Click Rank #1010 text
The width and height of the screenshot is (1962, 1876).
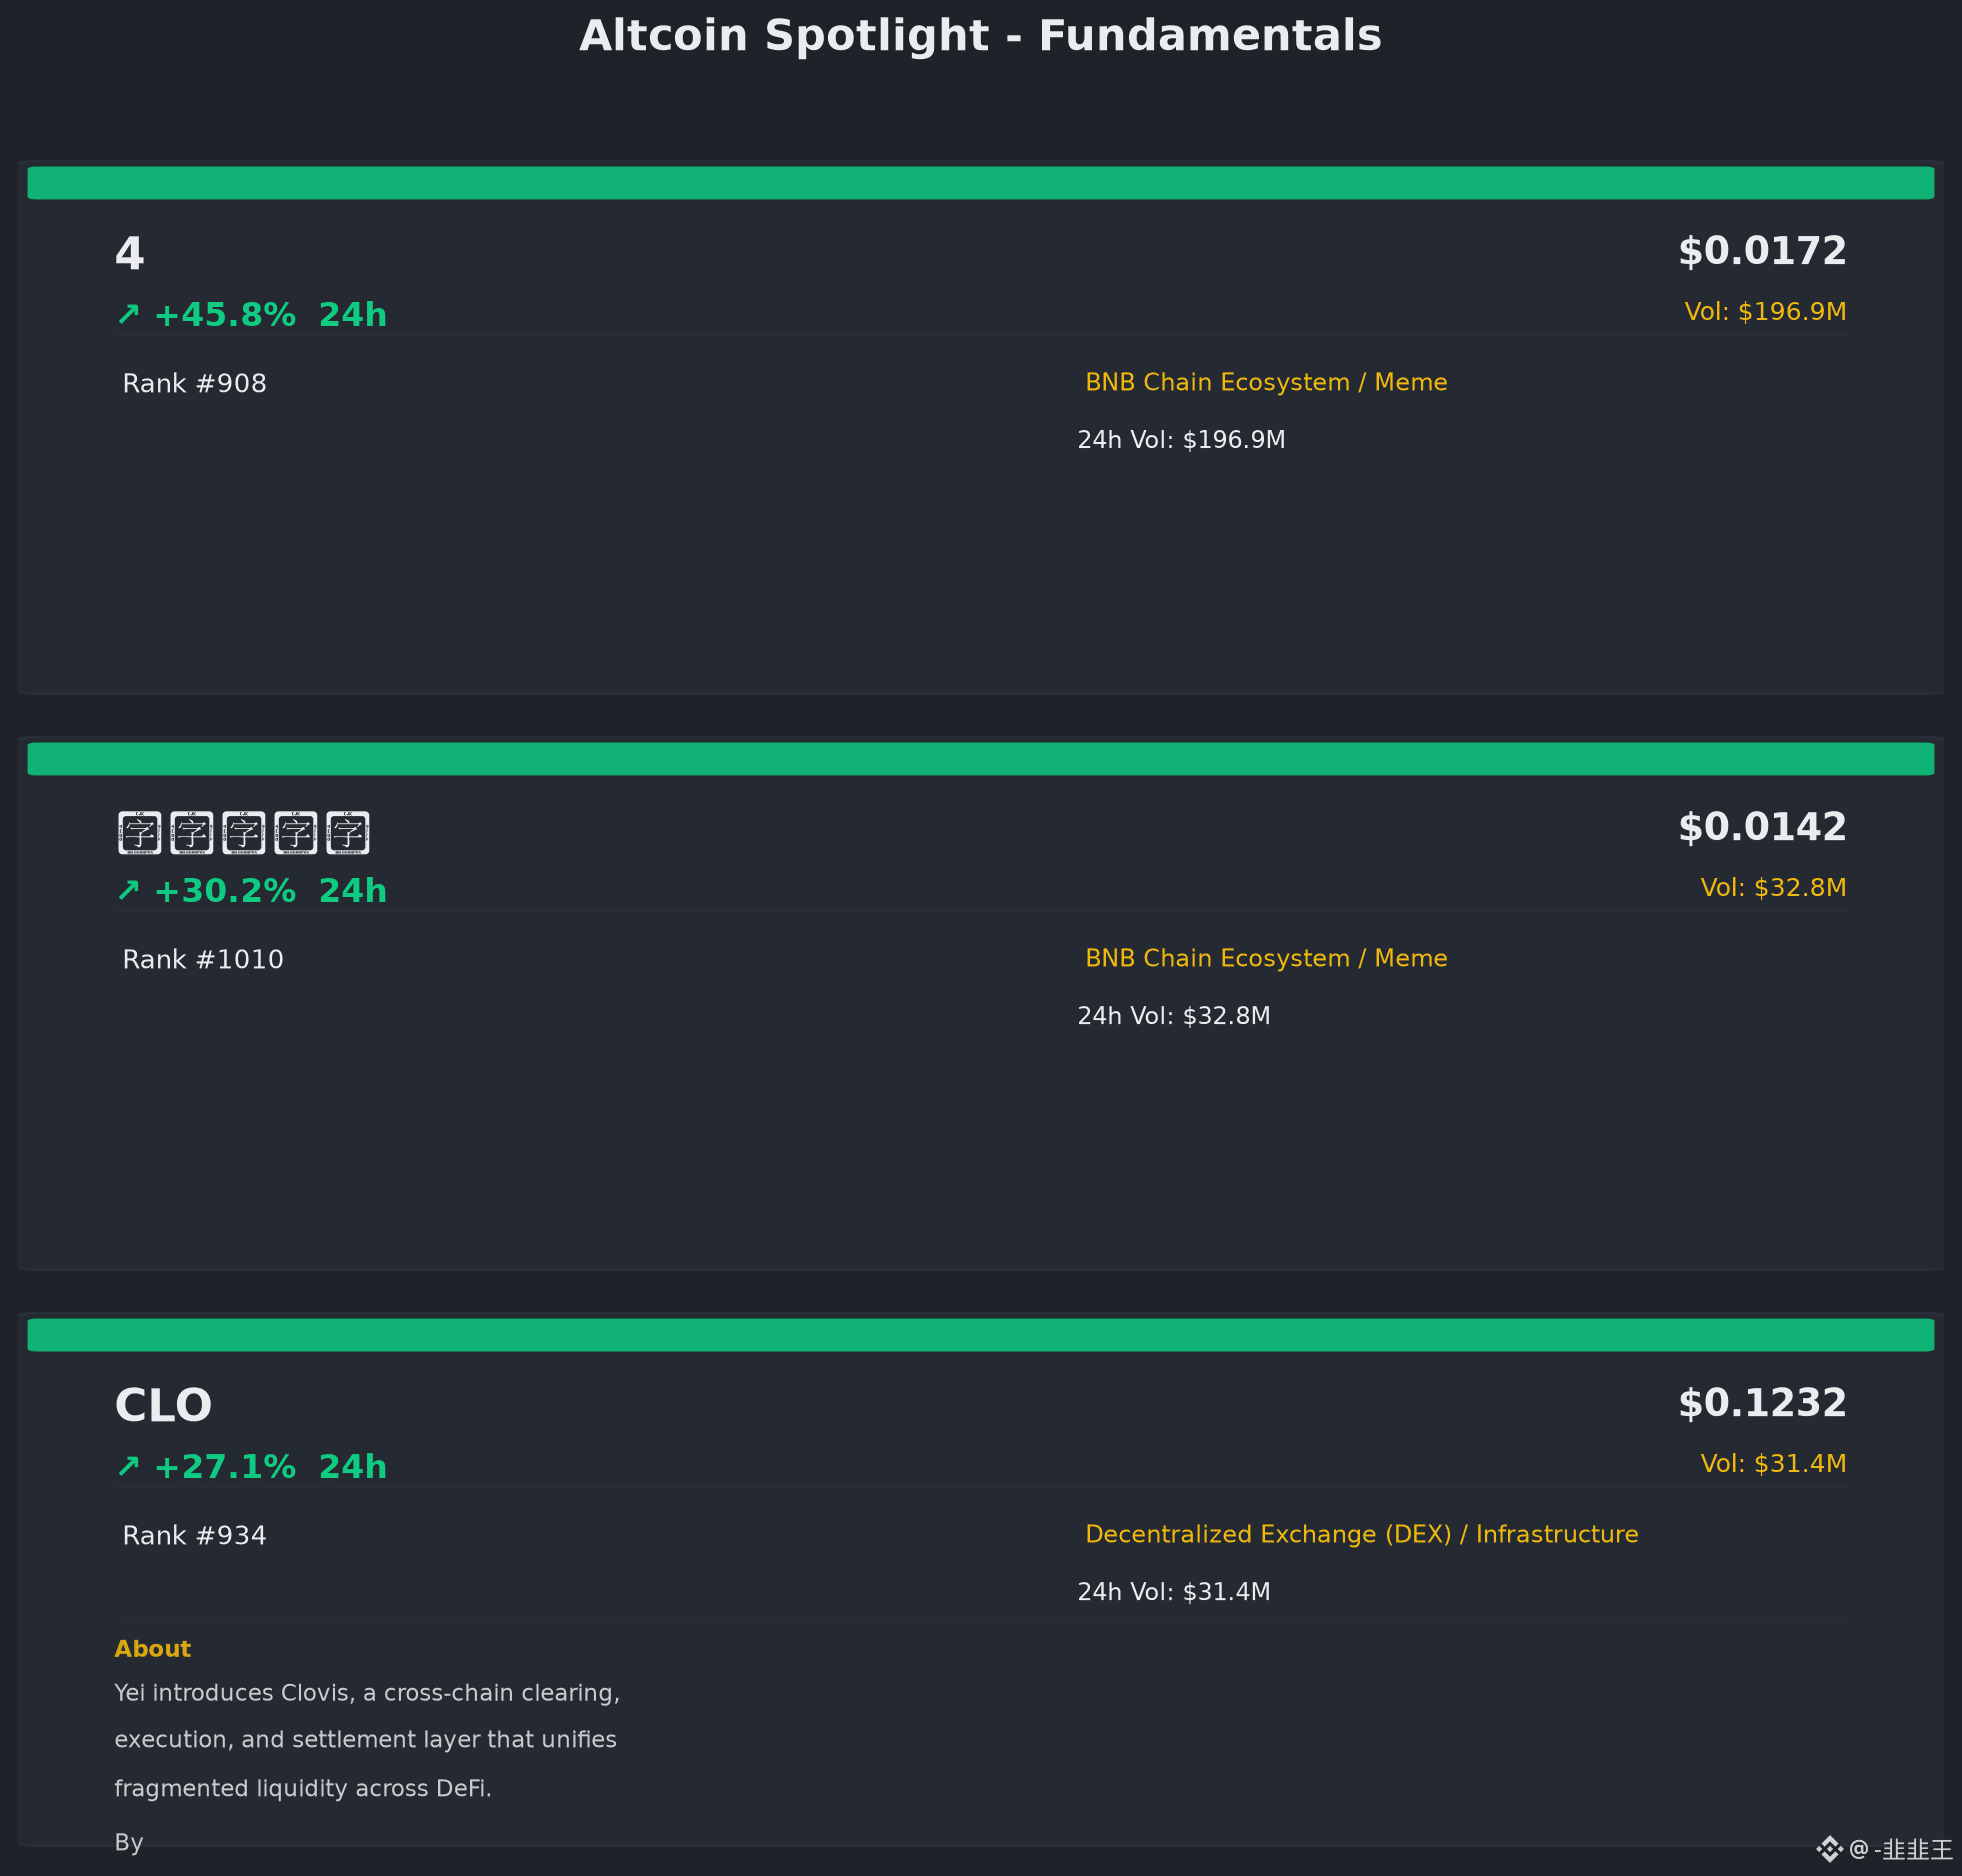click(x=203, y=960)
